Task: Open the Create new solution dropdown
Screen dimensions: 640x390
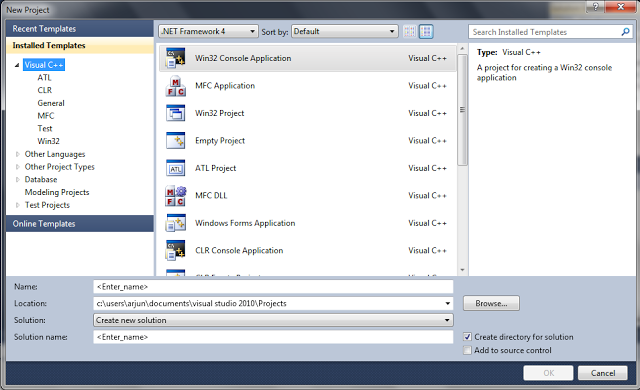Action: [273, 320]
